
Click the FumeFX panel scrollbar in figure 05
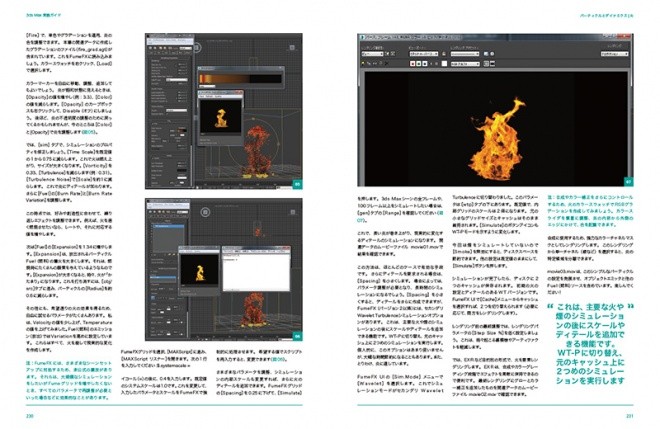point(191,166)
